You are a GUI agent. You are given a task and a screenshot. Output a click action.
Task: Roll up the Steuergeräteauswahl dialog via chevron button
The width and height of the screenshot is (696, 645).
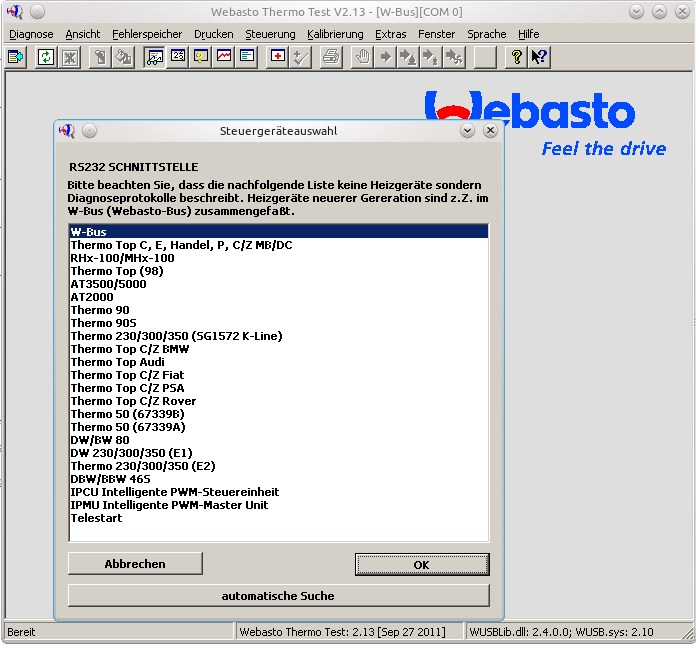point(467,131)
